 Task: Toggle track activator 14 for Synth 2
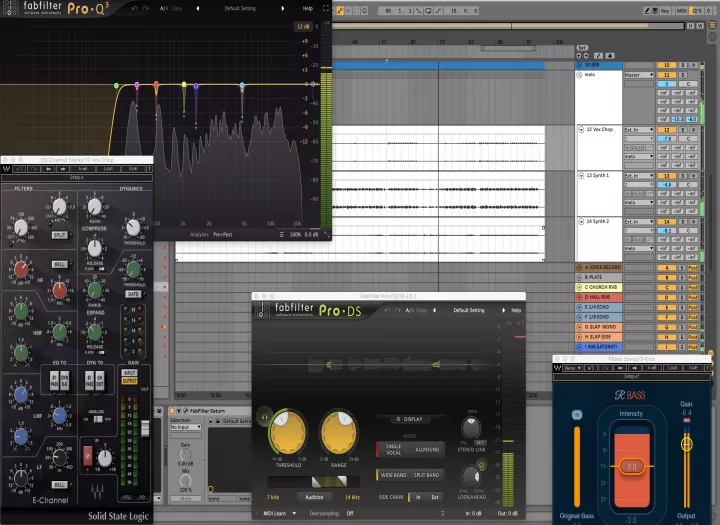click(666, 222)
